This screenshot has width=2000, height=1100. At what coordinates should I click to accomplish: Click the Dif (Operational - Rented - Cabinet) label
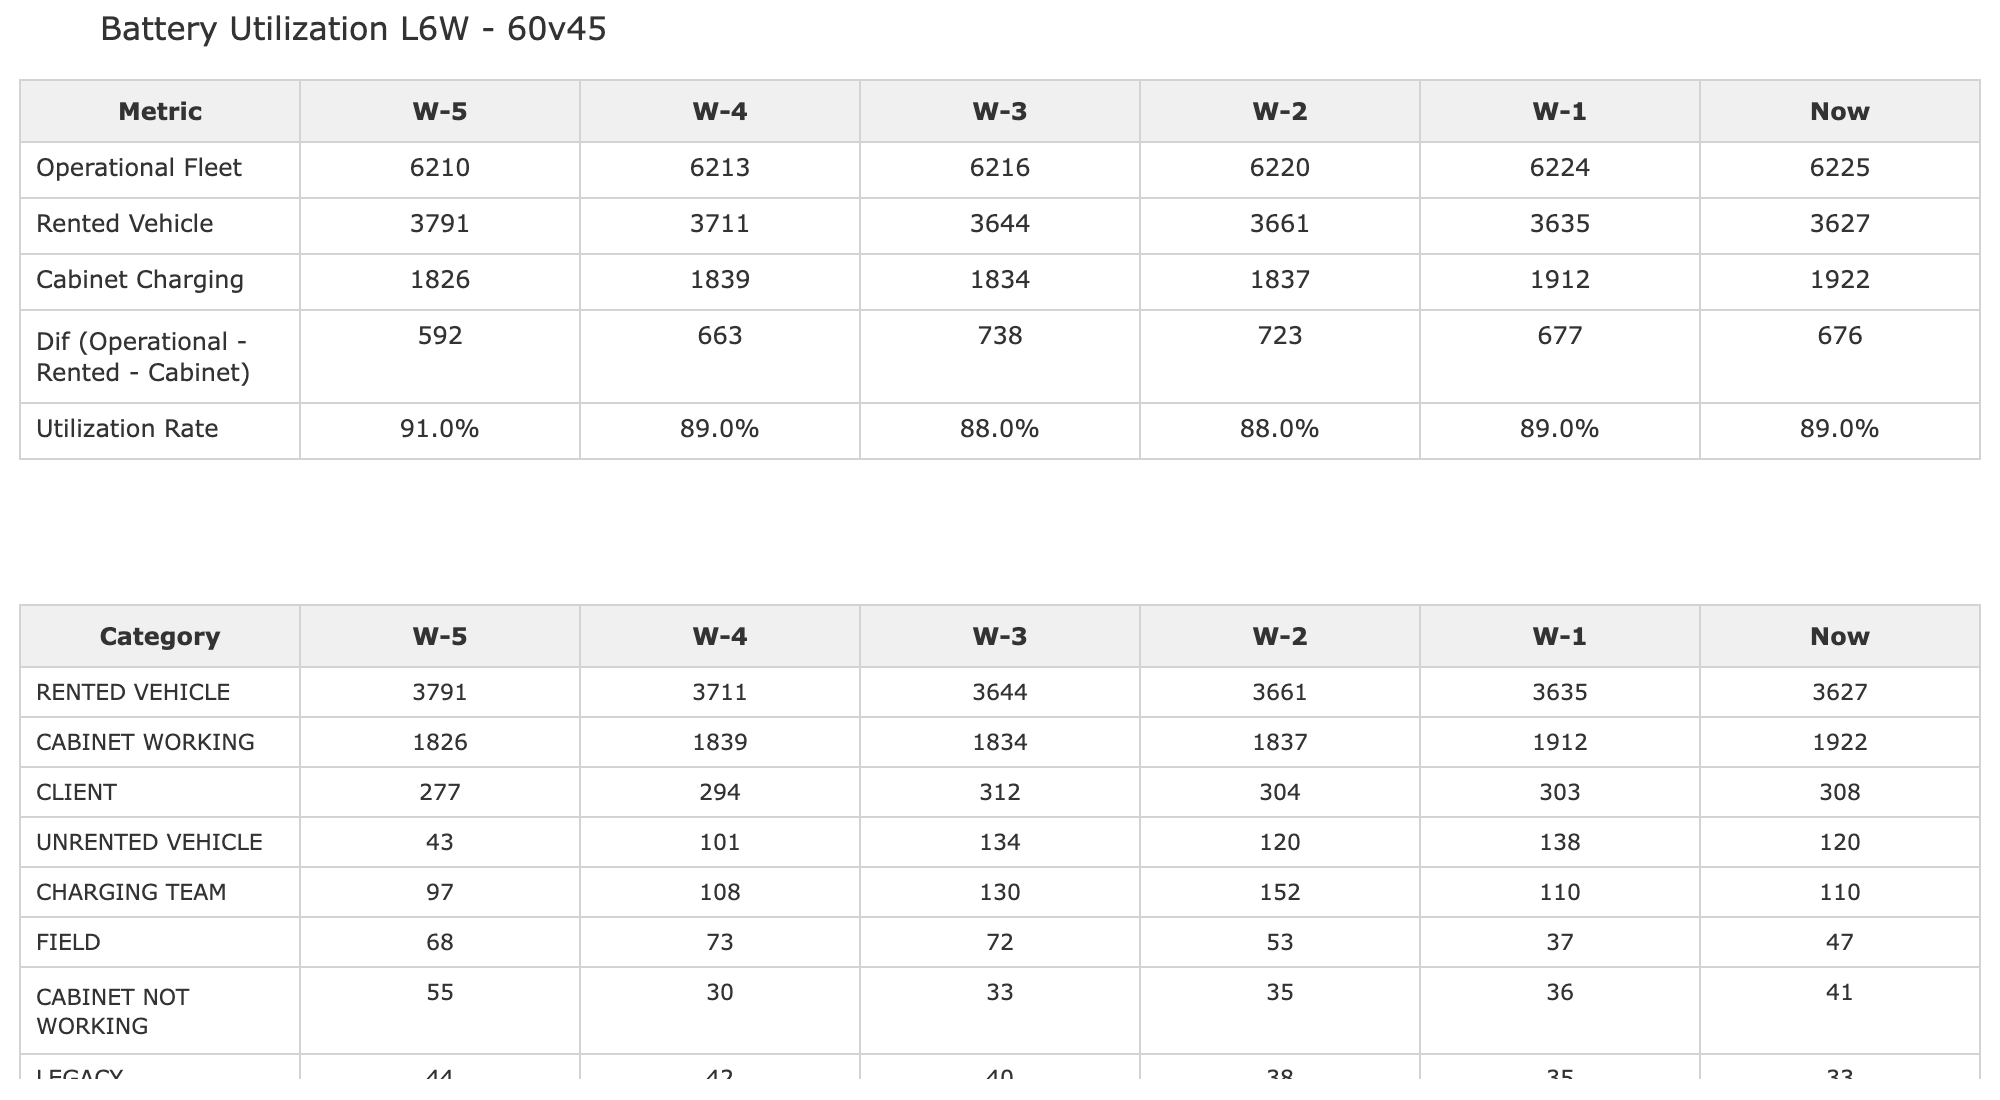coord(143,357)
